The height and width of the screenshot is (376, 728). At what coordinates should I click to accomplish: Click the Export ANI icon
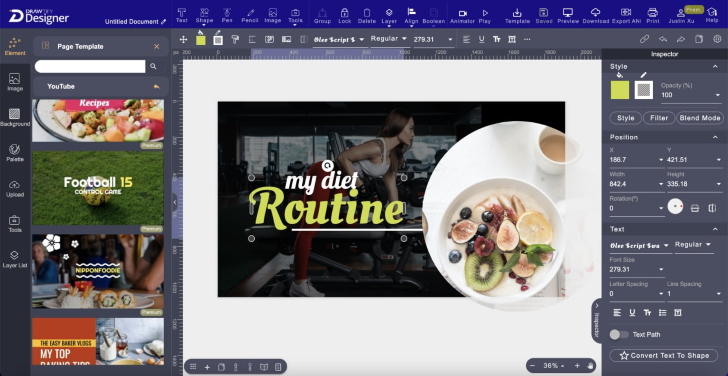click(626, 16)
